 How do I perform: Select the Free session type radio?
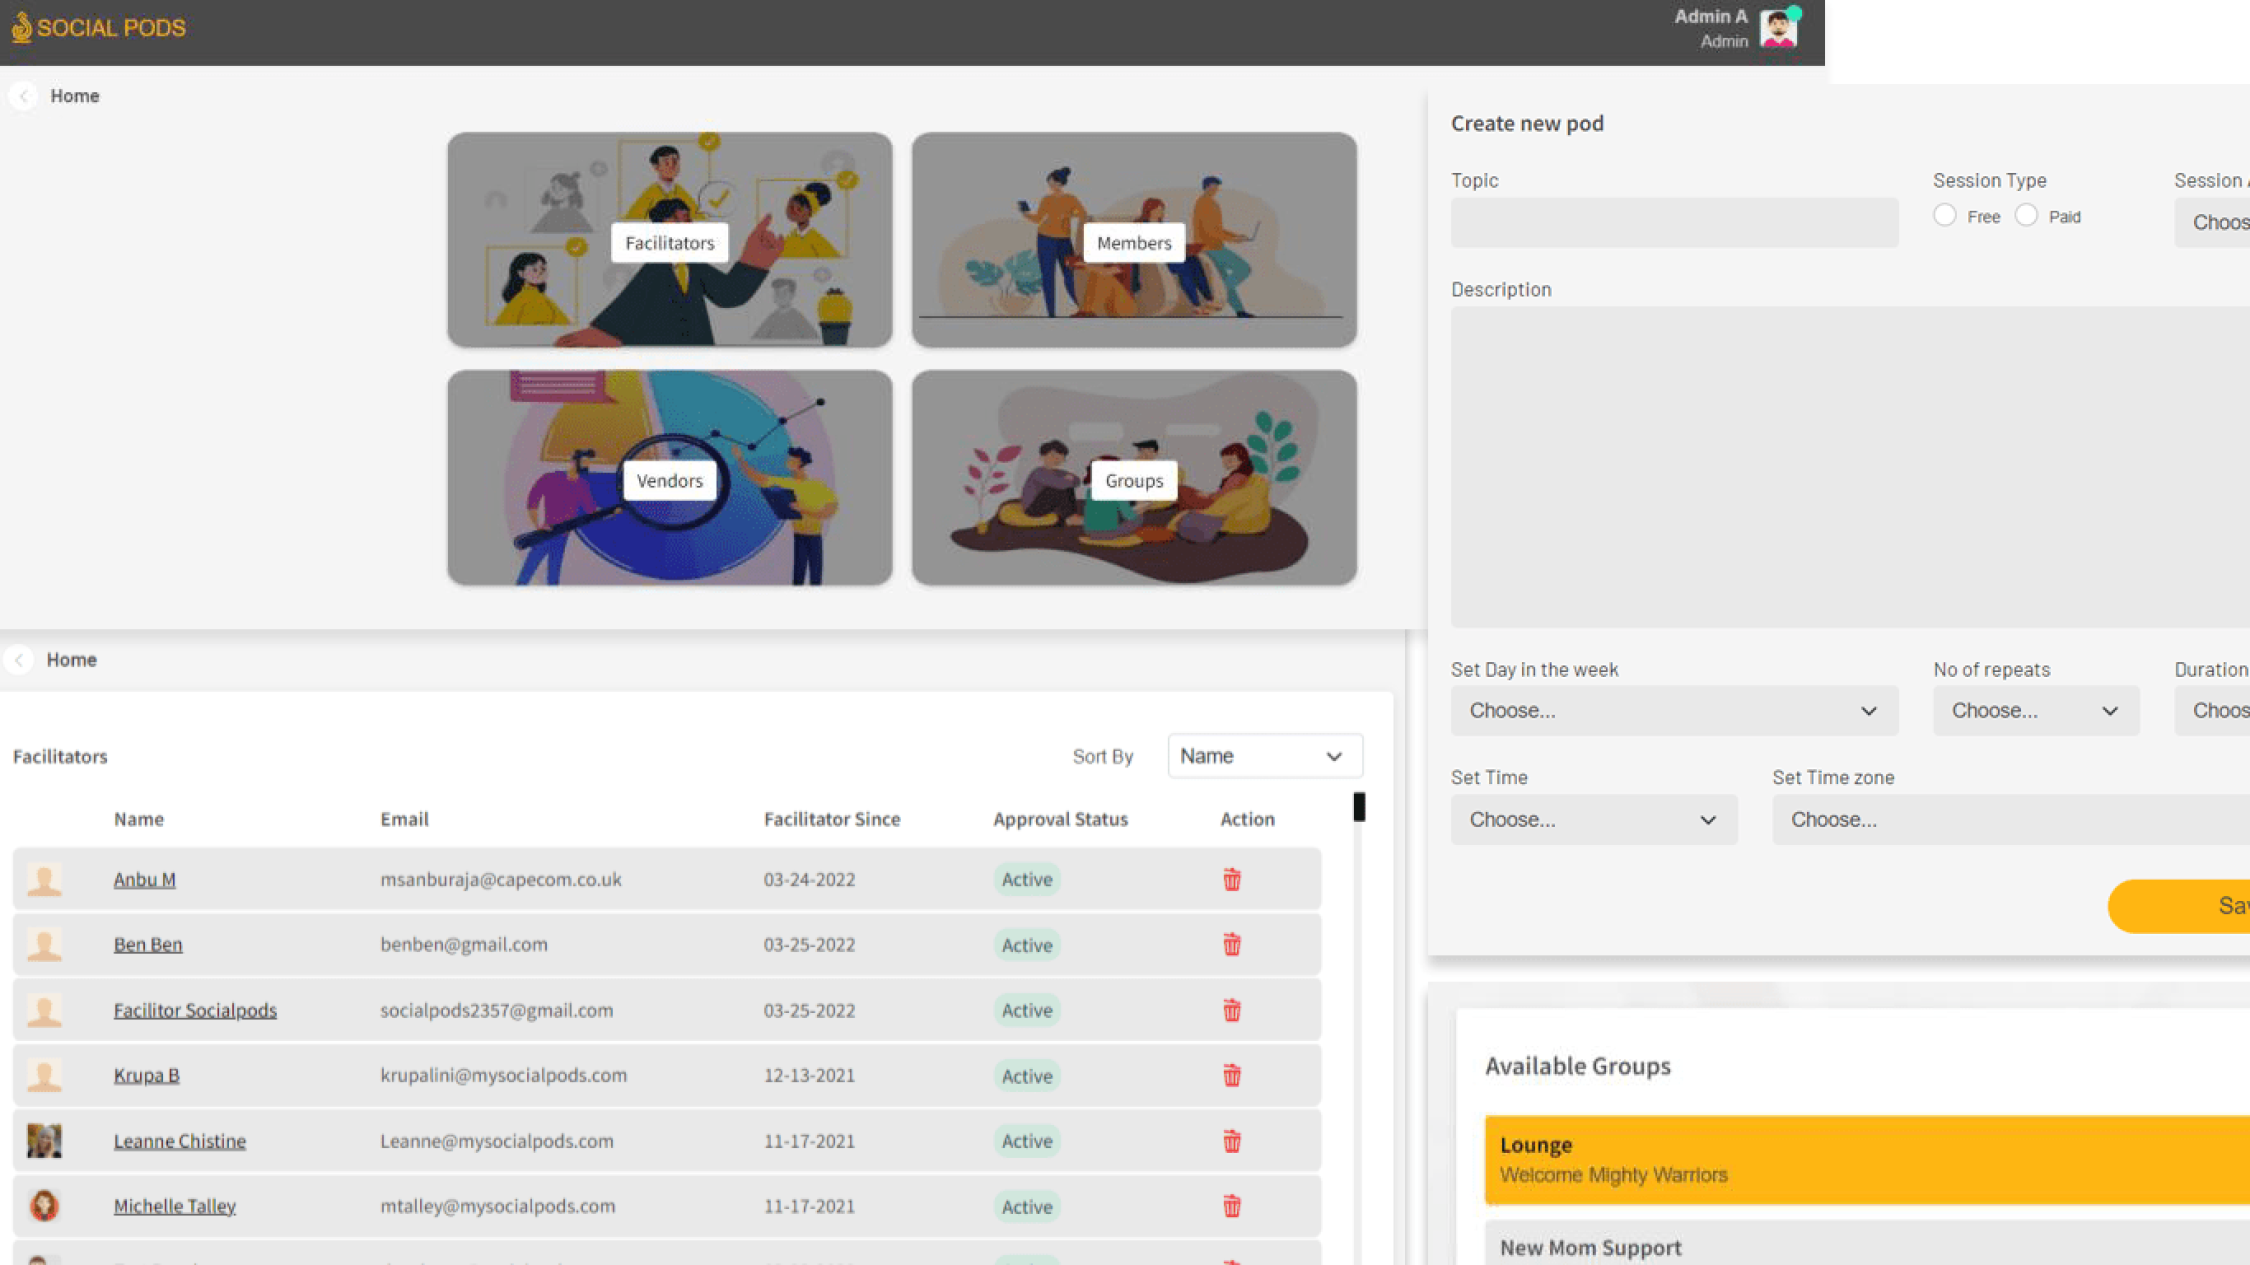1944,216
